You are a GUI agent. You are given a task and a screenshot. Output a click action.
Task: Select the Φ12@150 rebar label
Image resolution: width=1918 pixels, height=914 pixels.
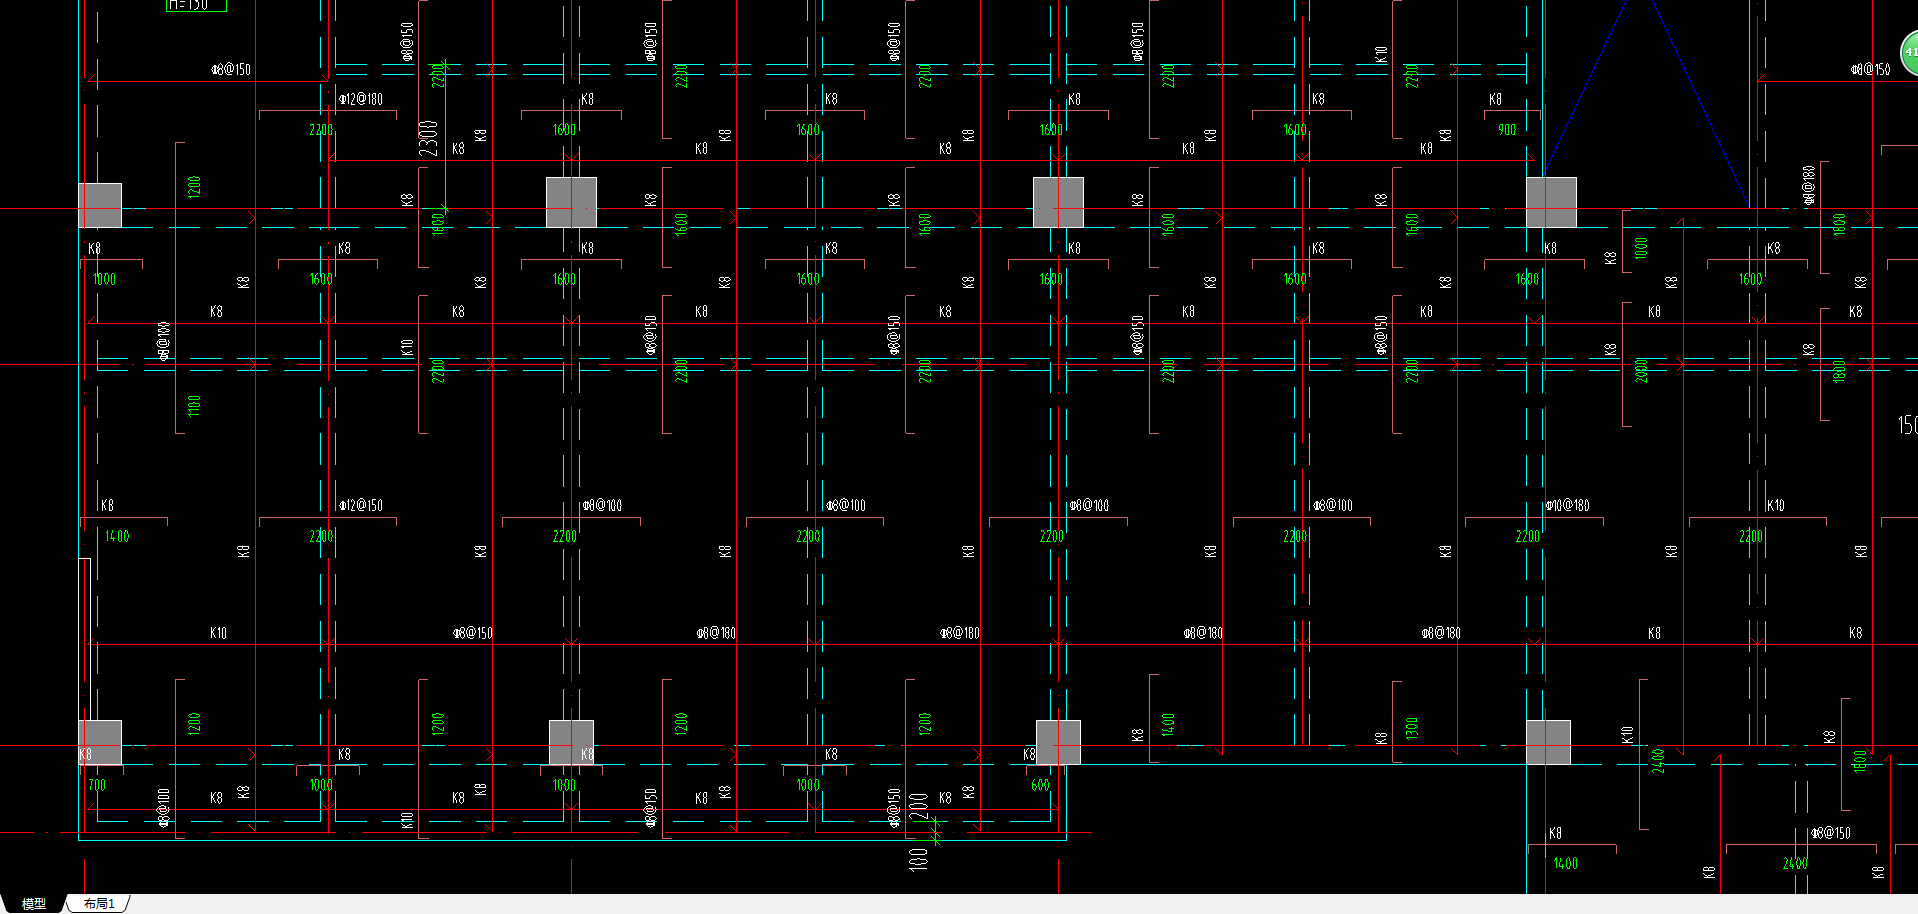click(361, 505)
